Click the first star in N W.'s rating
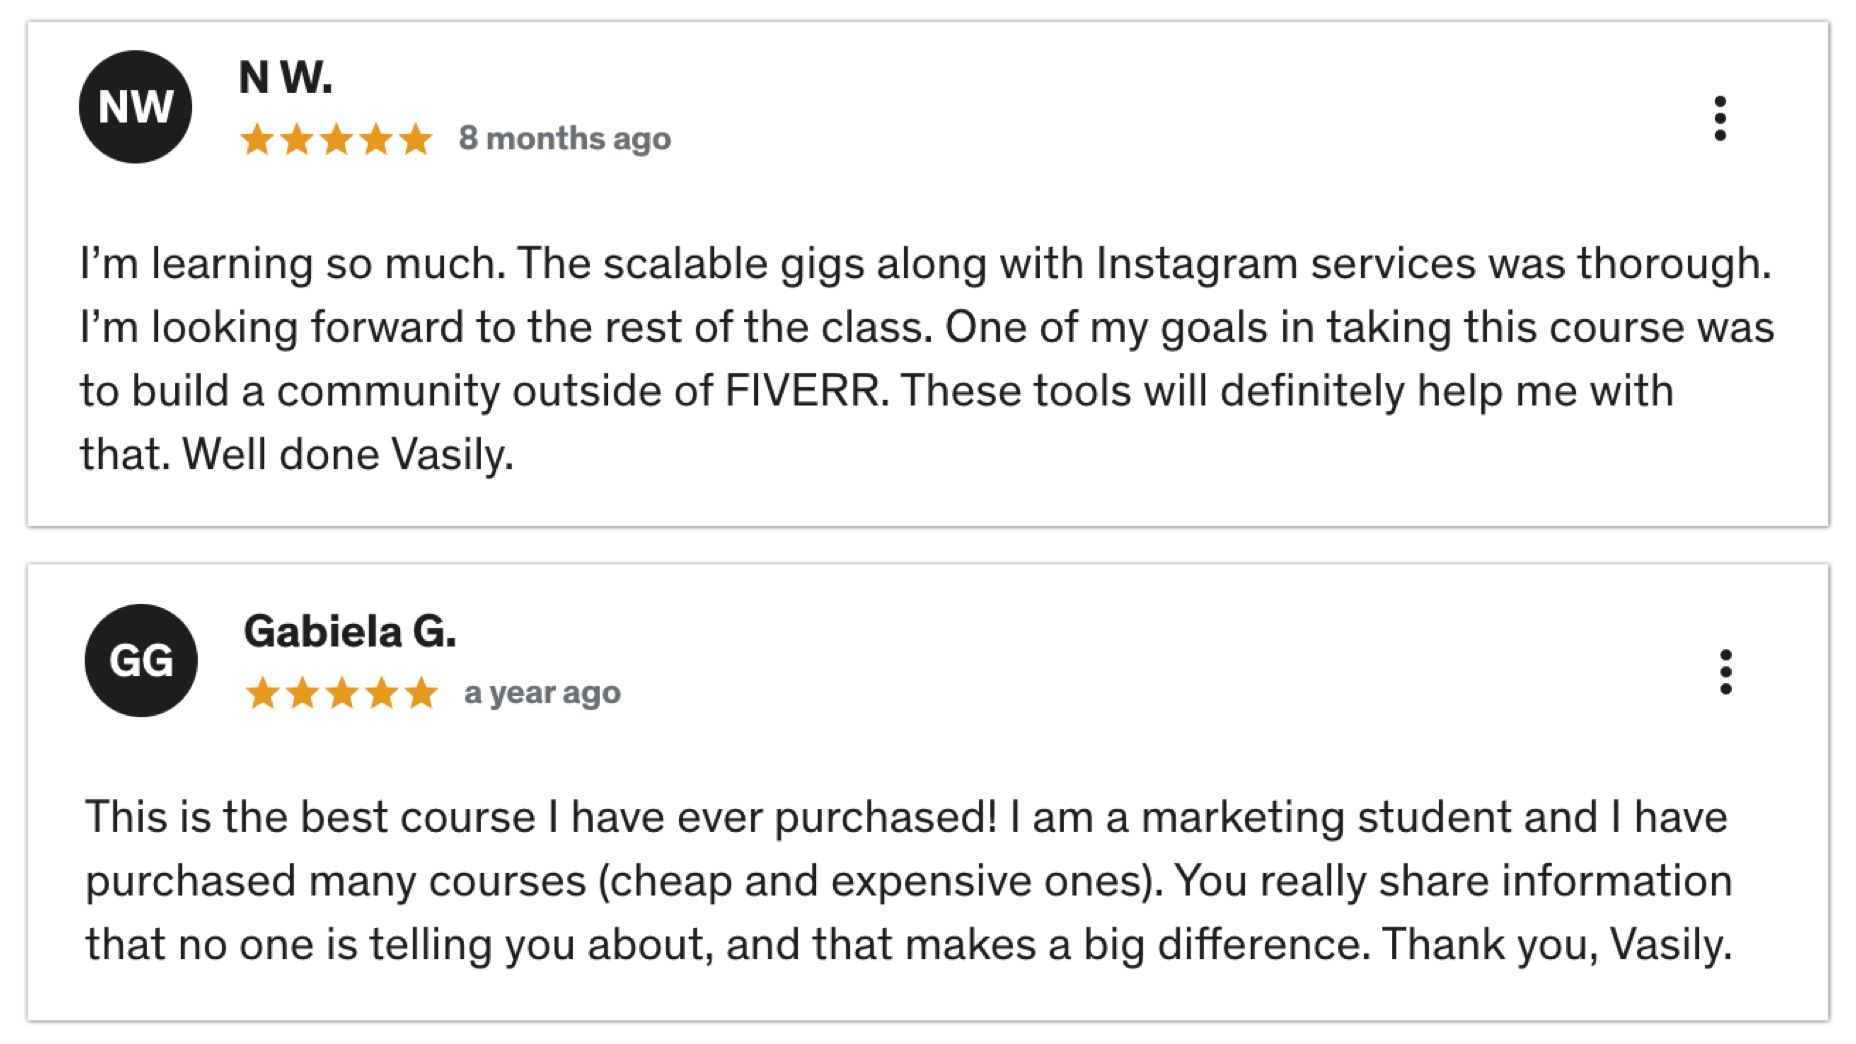Viewport: 1856px width, 1044px height. click(257, 139)
